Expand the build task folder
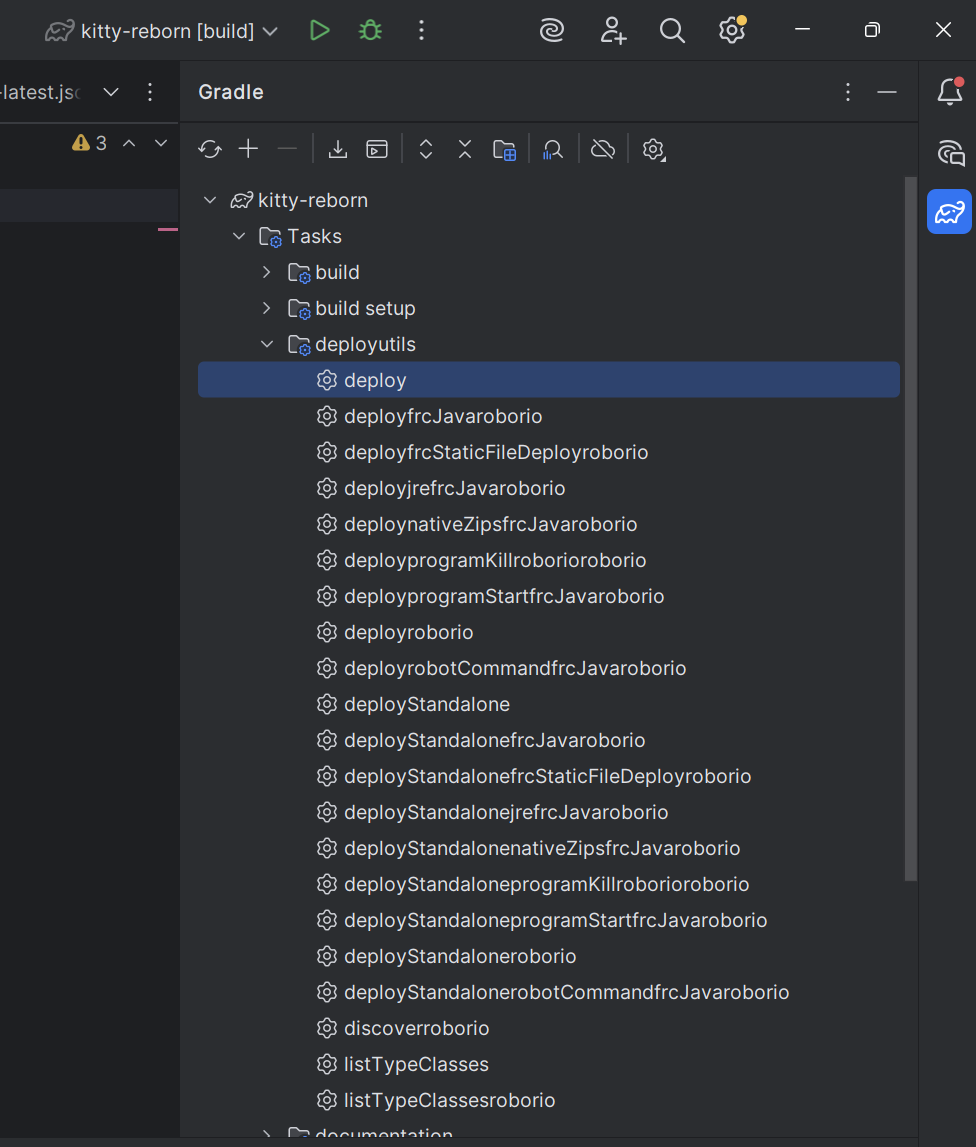 click(x=267, y=272)
